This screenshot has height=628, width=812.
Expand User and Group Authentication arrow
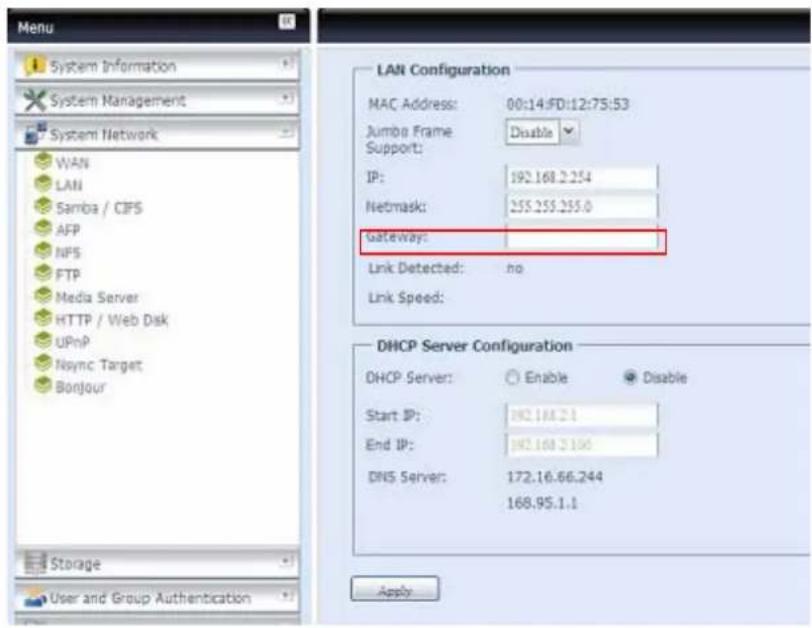pyautogui.click(x=286, y=596)
